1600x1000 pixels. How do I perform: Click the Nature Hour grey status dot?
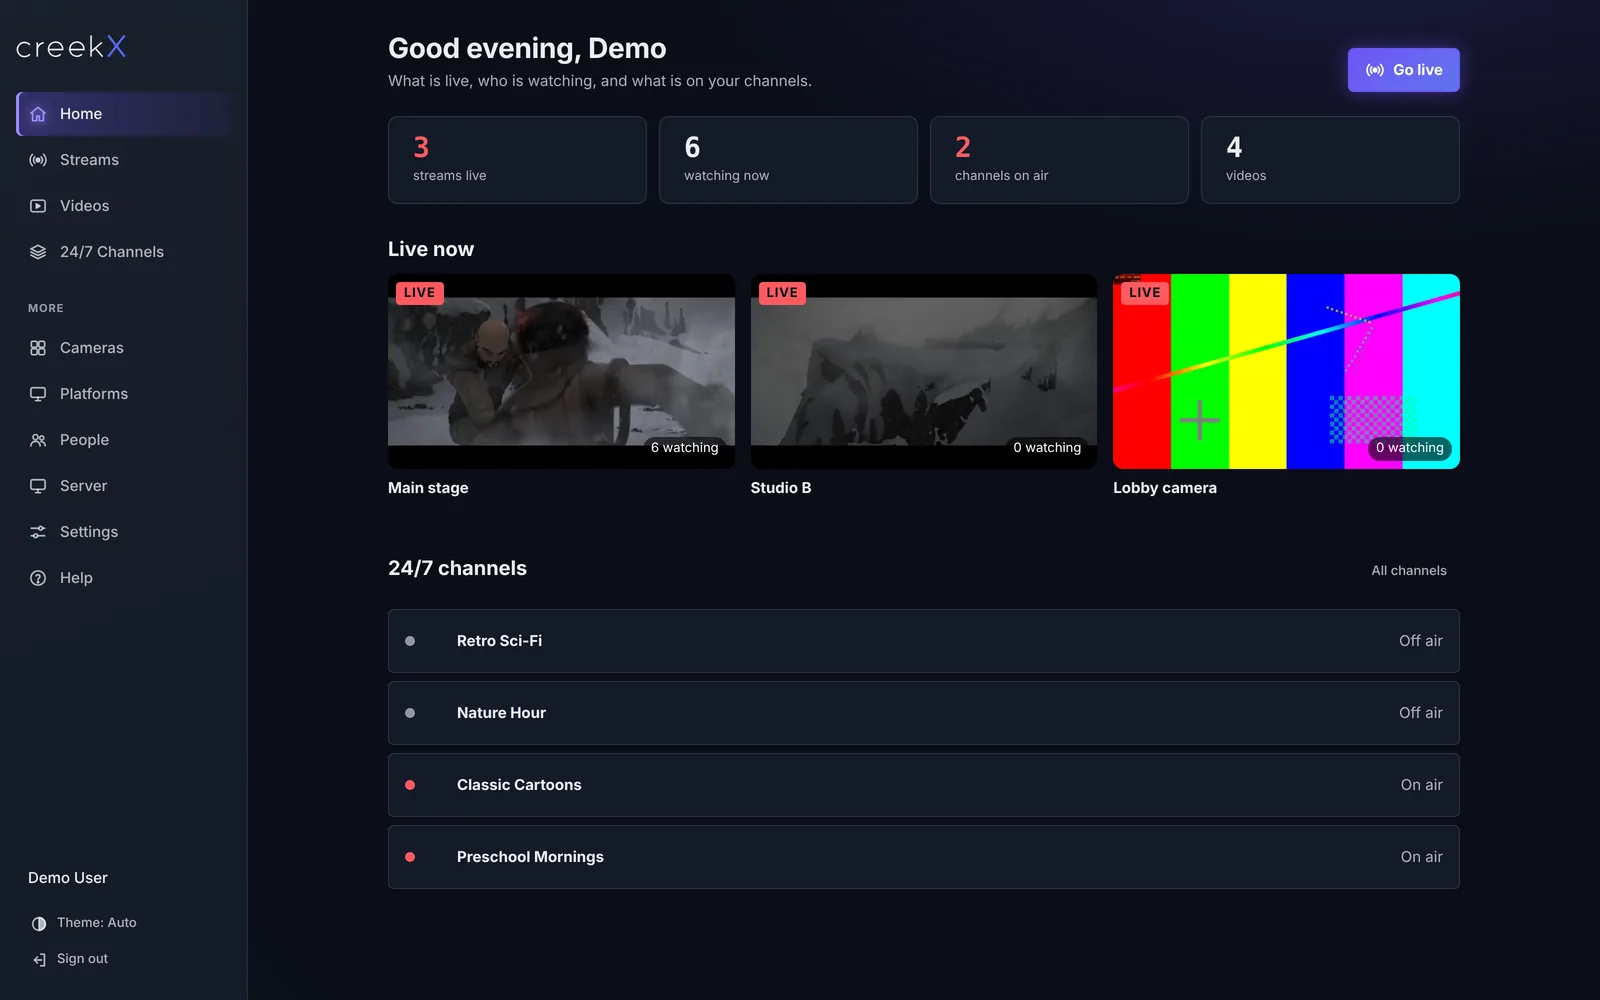[410, 713]
